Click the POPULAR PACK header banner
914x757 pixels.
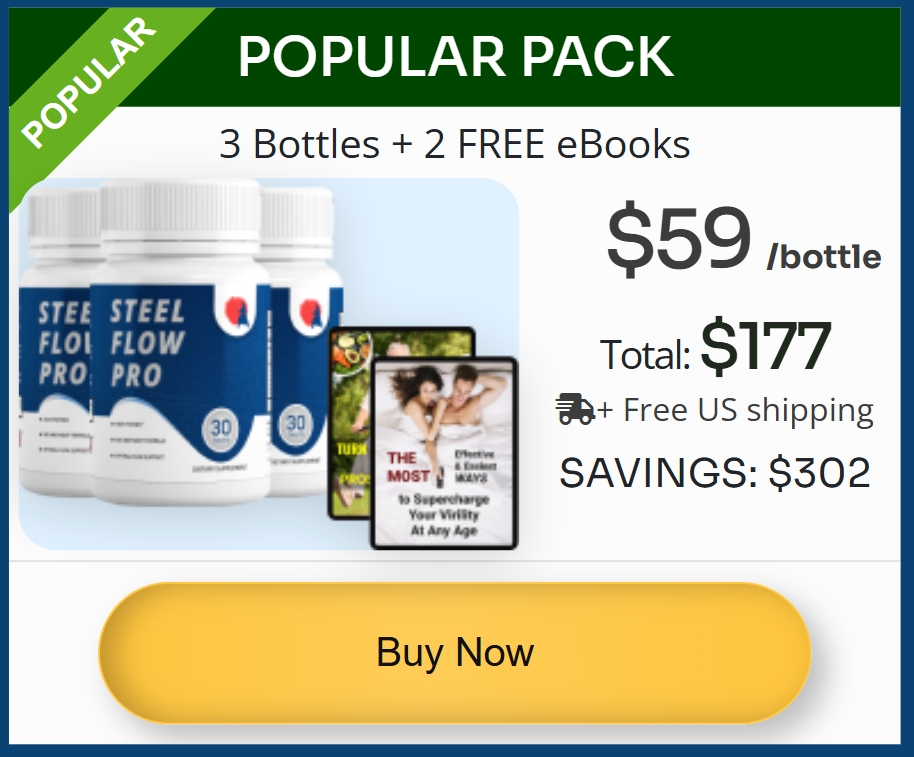(455, 57)
